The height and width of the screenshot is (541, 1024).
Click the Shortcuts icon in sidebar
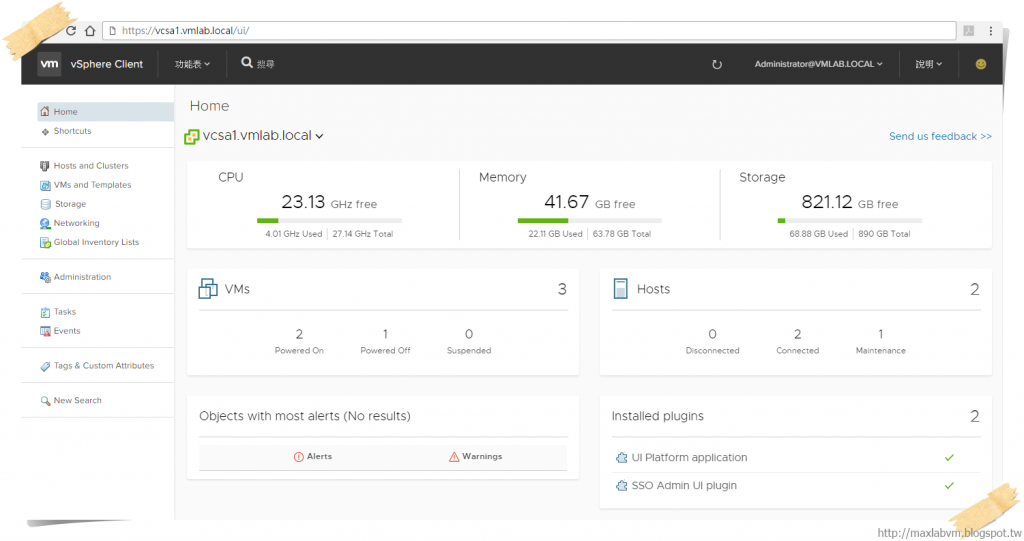(45, 131)
